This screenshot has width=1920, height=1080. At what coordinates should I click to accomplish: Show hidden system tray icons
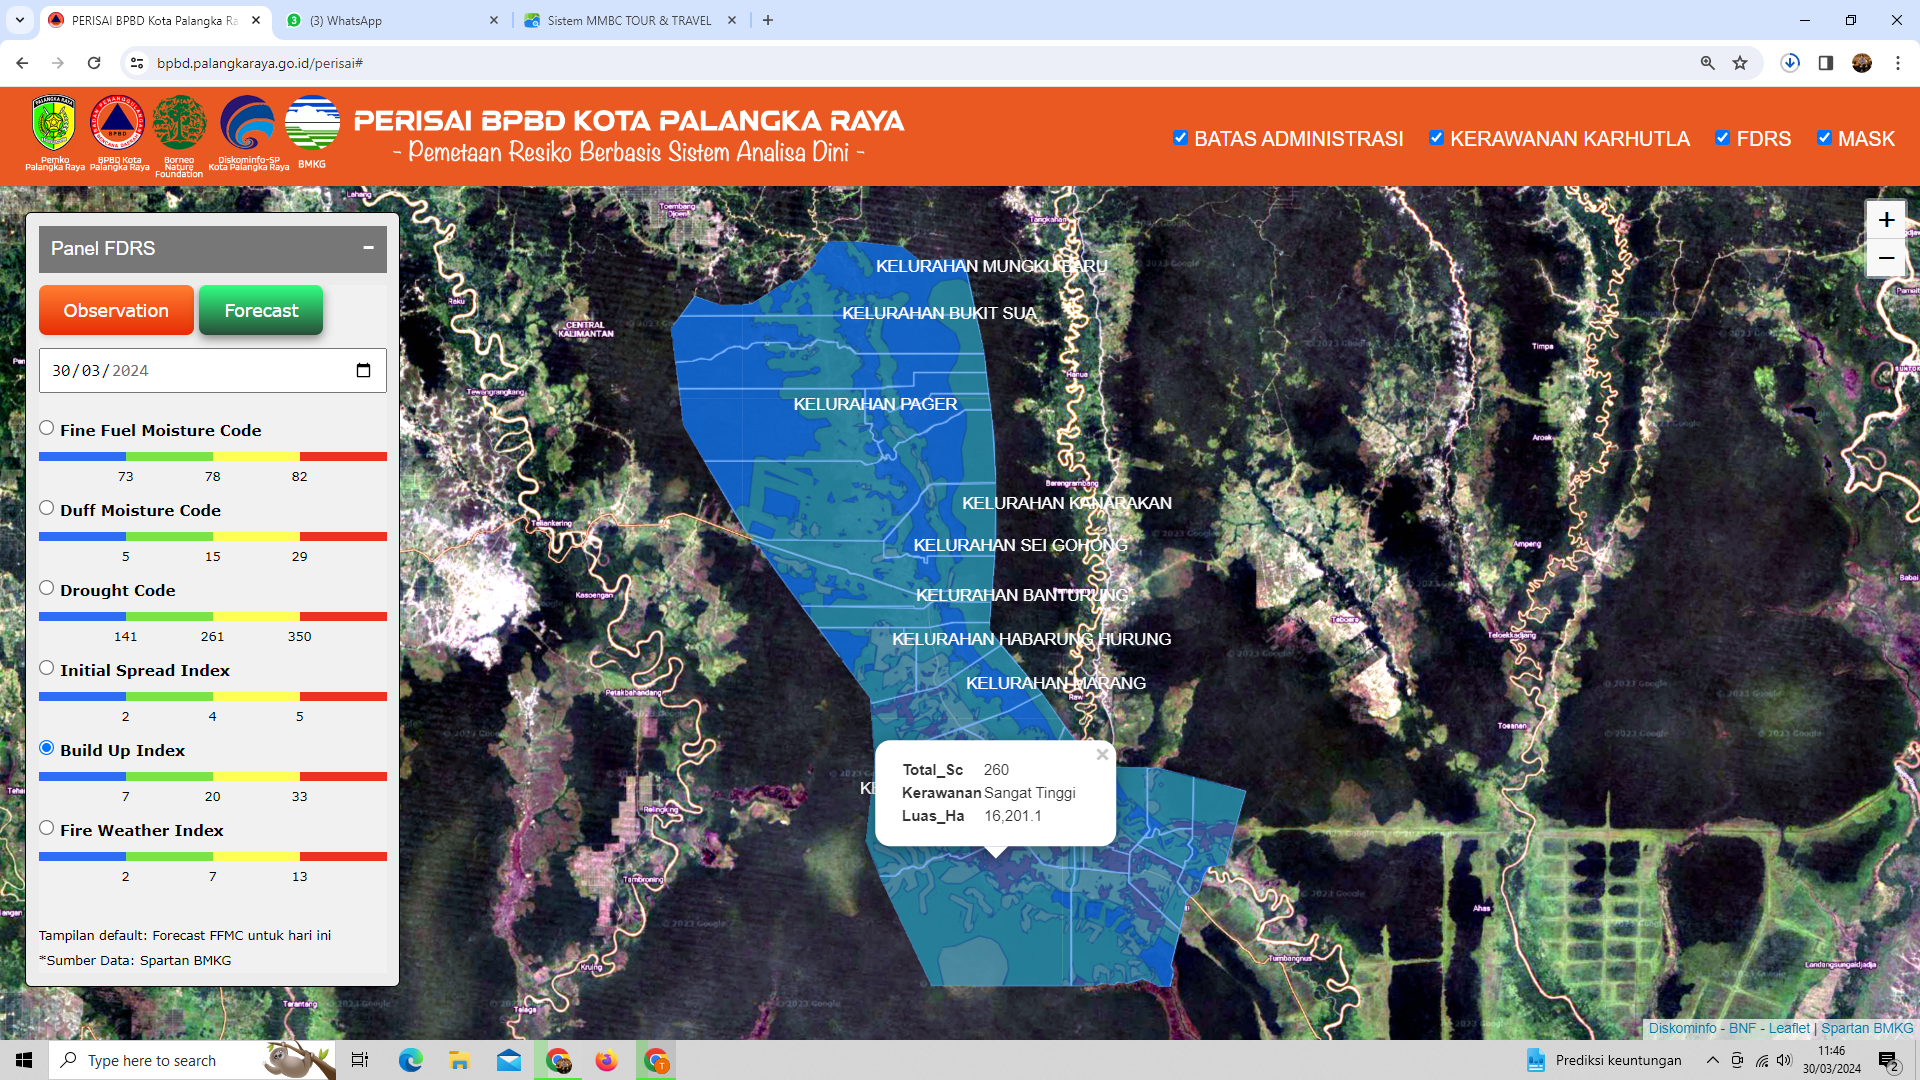(x=1712, y=1060)
